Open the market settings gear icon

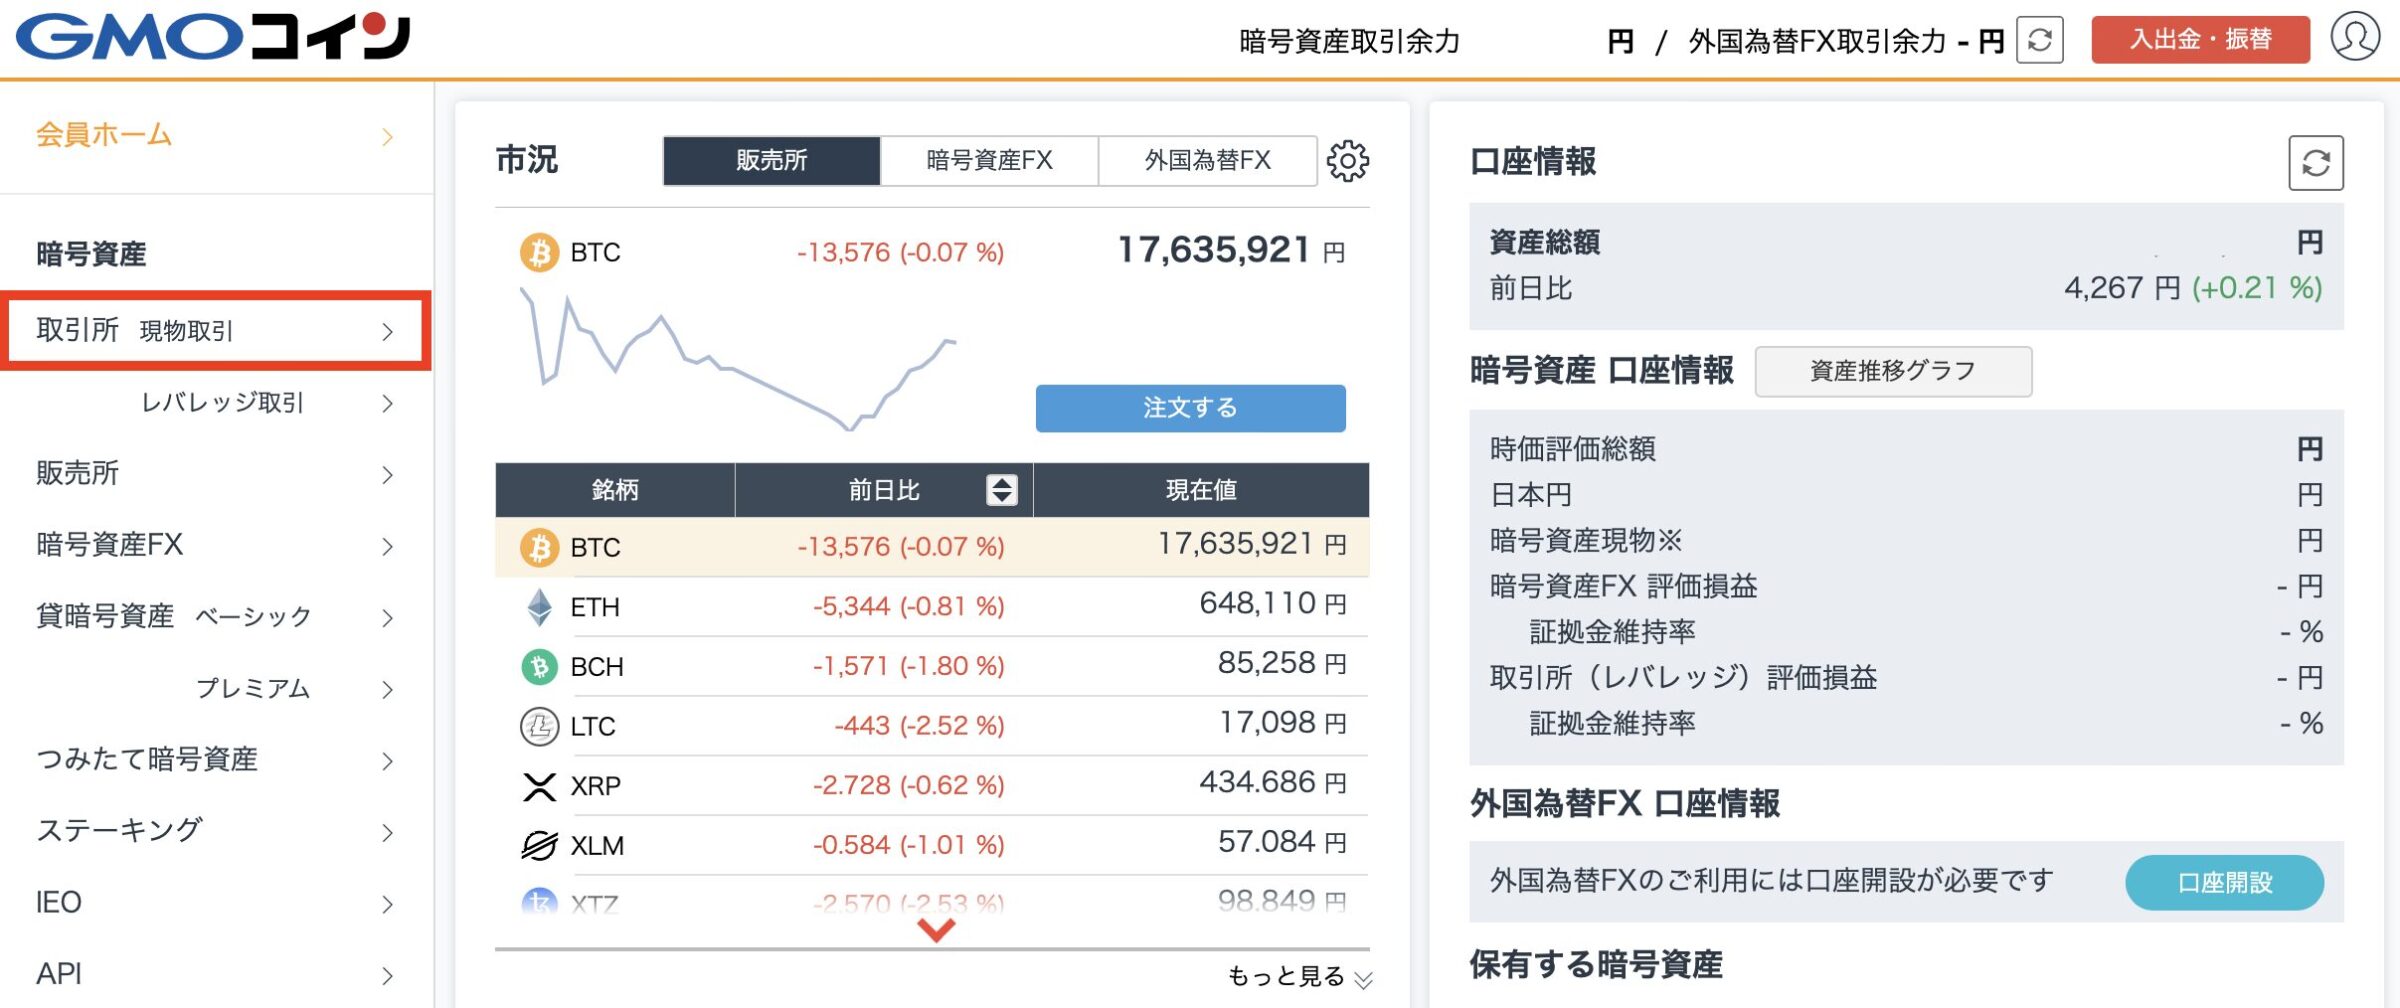coord(1350,161)
